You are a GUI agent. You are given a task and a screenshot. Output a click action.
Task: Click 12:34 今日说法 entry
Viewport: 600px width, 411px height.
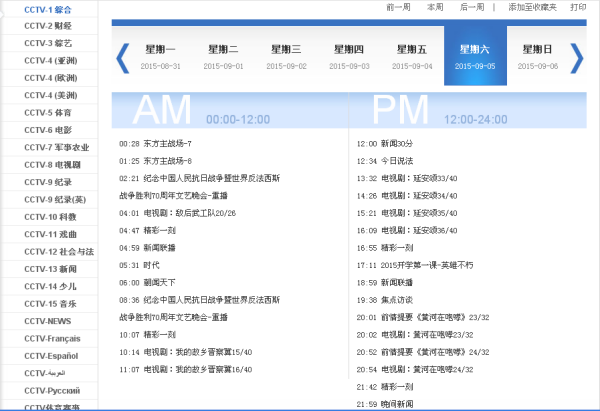tap(385, 161)
